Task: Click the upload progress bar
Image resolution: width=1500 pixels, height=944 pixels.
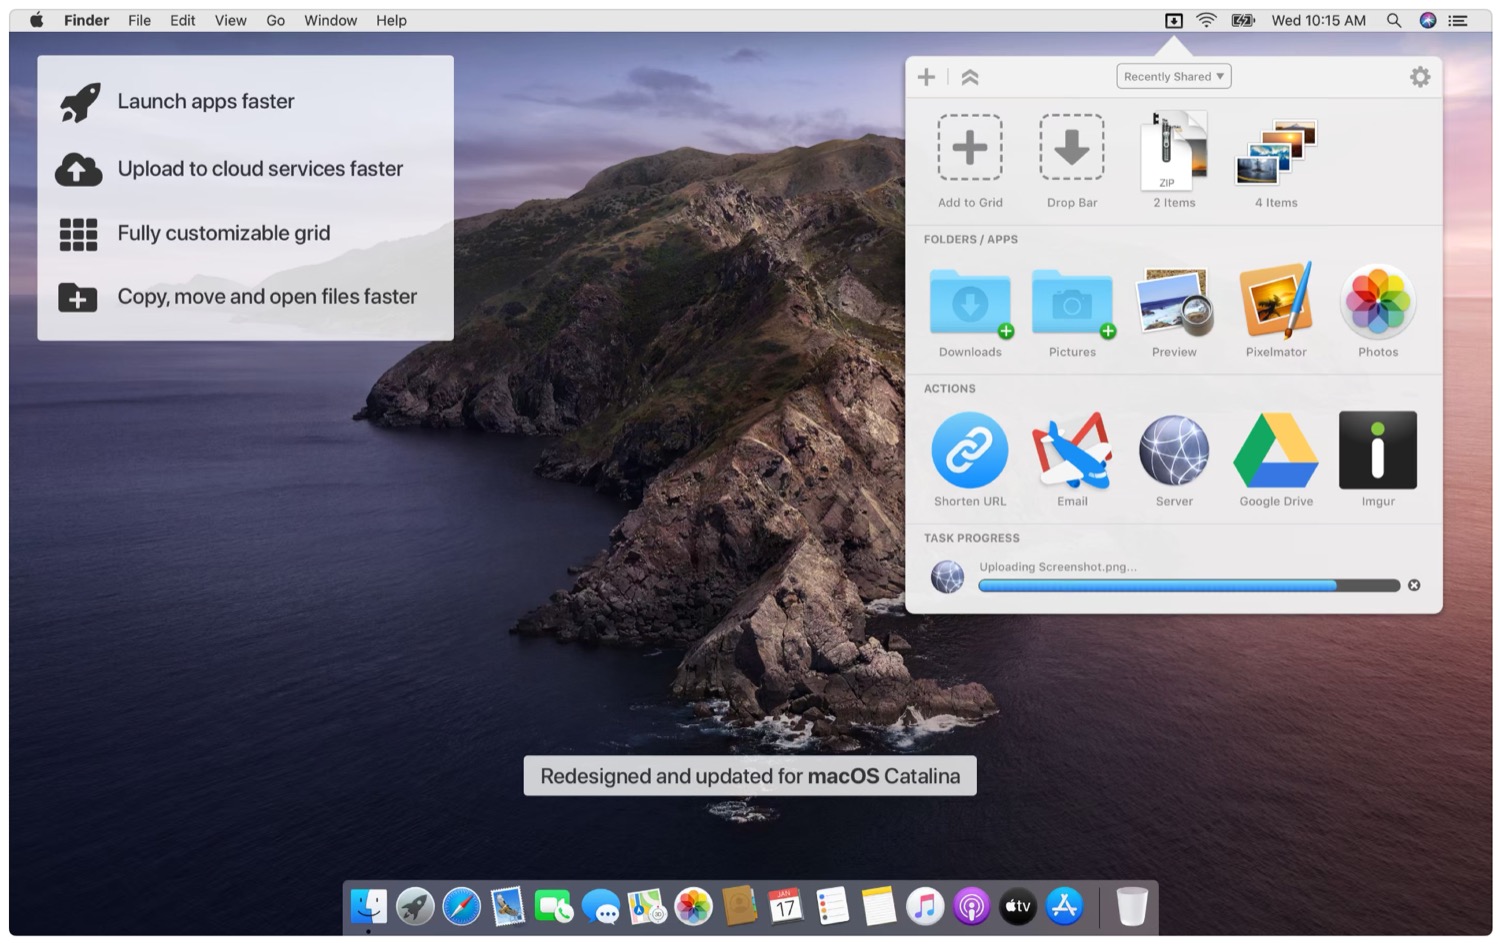Action: (x=1188, y=586)
